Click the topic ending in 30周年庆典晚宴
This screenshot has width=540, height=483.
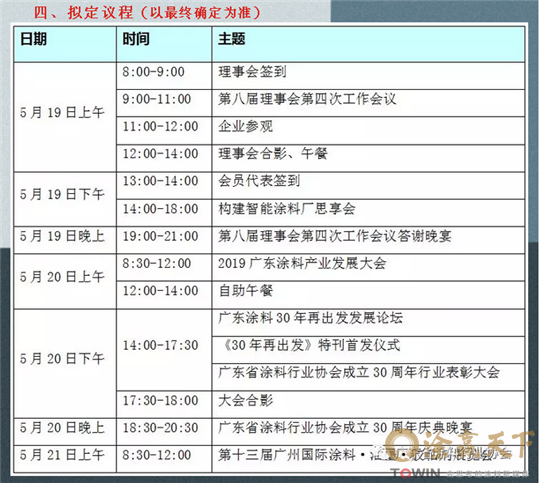pyautogui.click(x=345, y=428)
